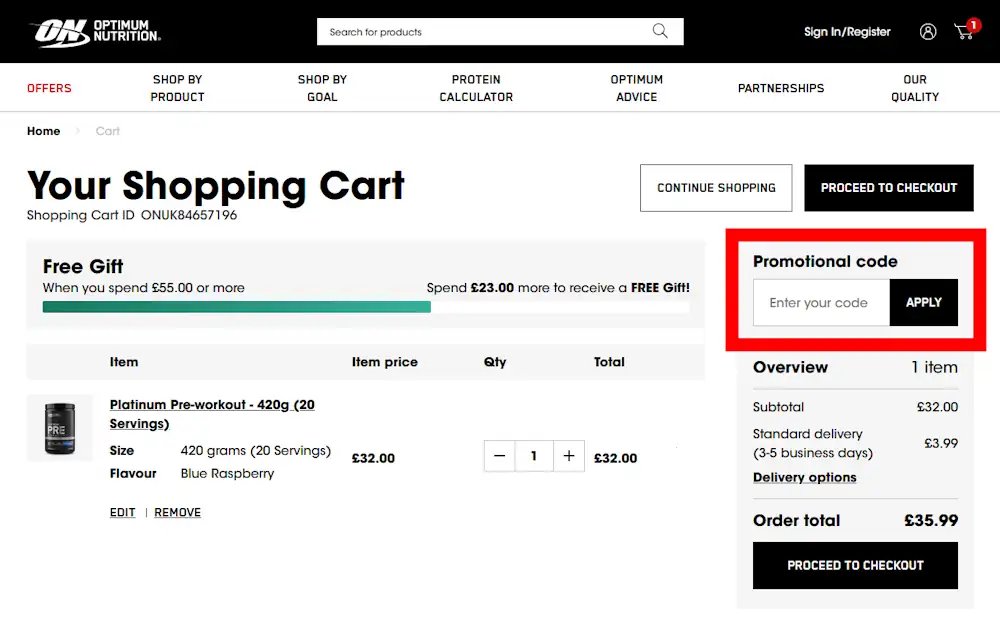Apply the promotional code

[x=923, y=302]
